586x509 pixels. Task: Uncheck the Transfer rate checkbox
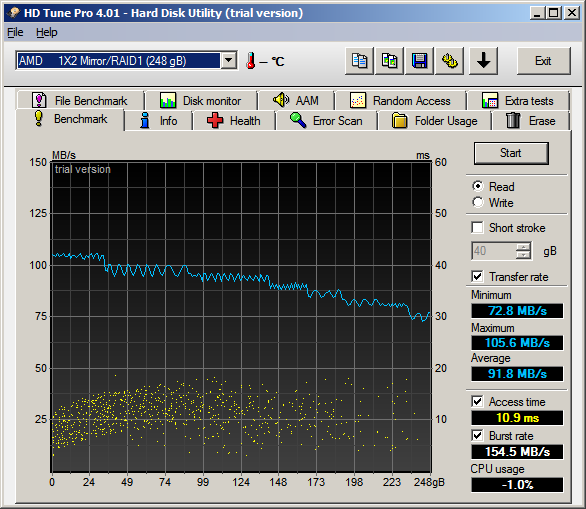click(x=477, y=277)
